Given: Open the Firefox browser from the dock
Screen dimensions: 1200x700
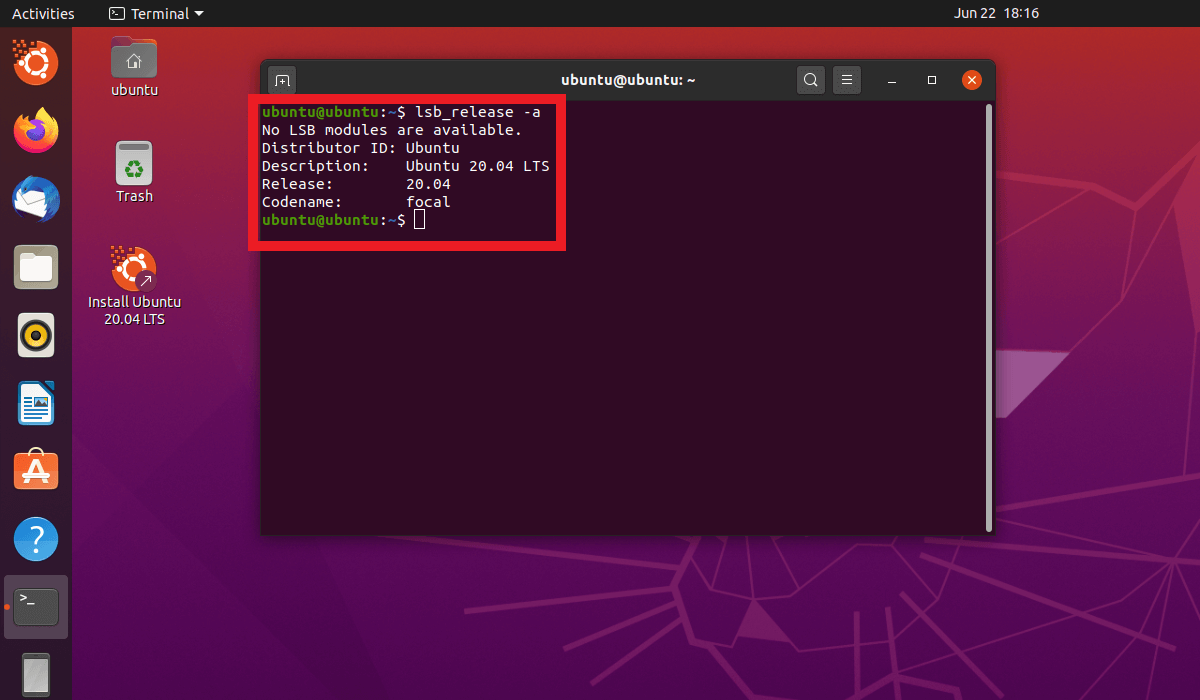Looking at the screenshot, I should (35, 131).
